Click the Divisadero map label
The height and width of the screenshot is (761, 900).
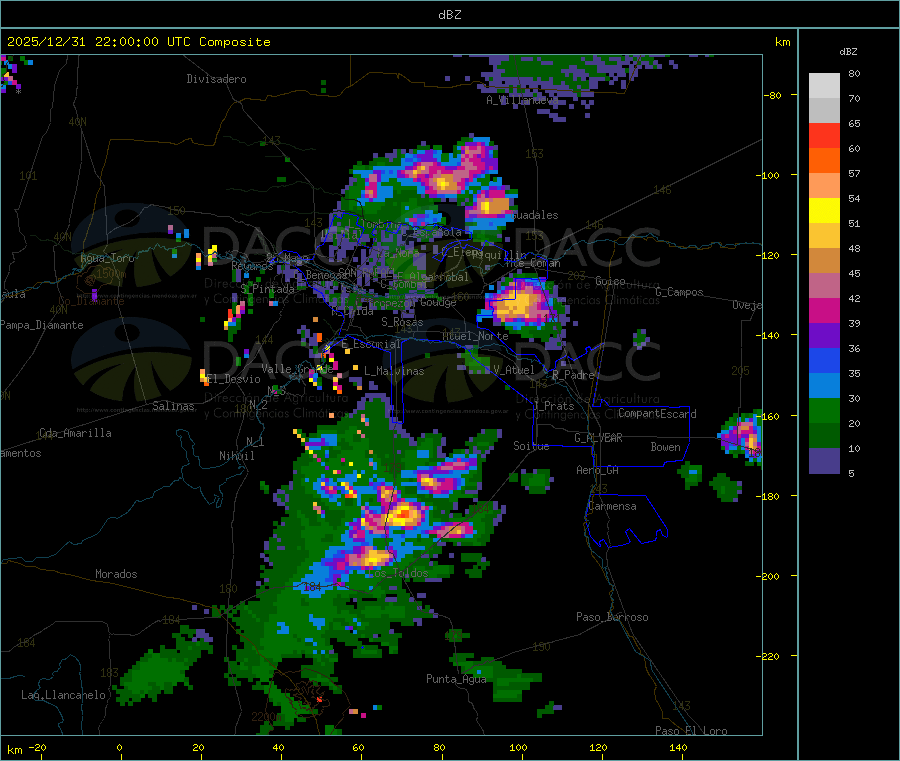click(x=216, y=79)
